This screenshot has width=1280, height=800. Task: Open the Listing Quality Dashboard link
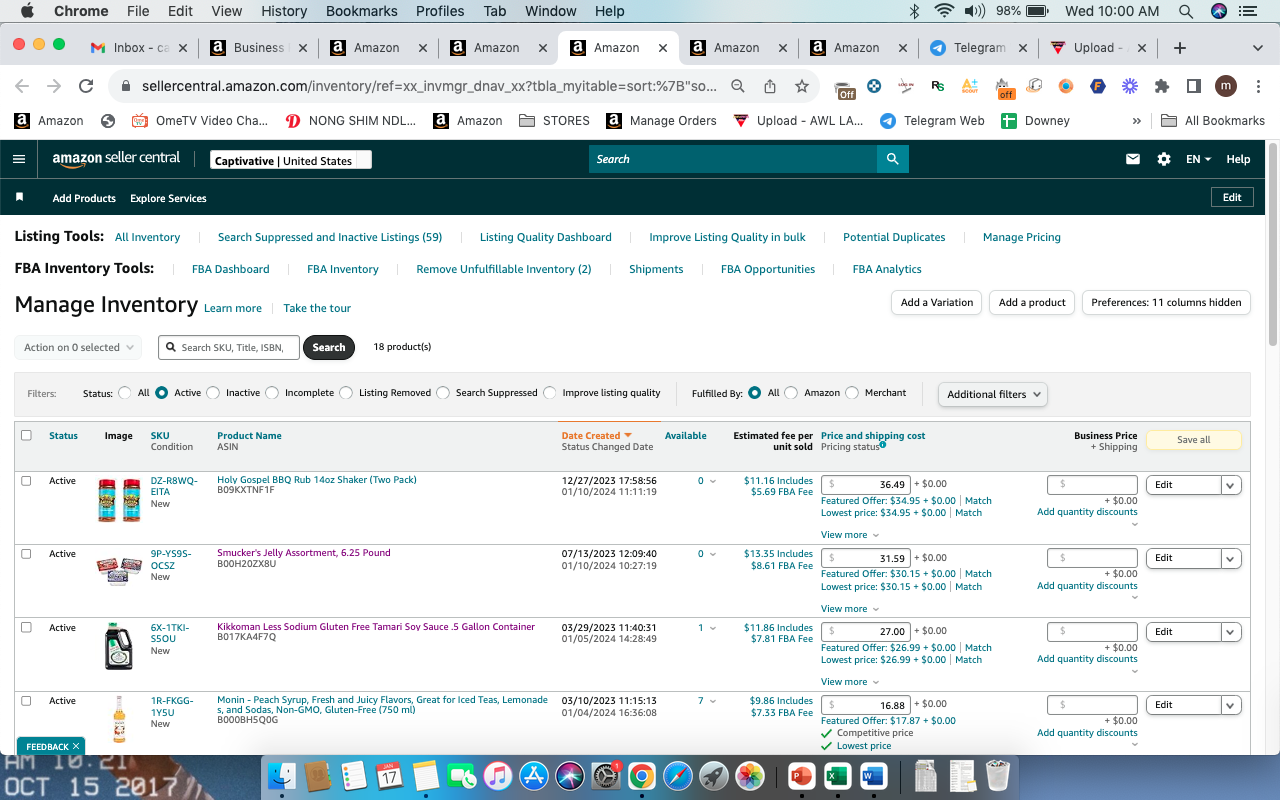point(545,237)
